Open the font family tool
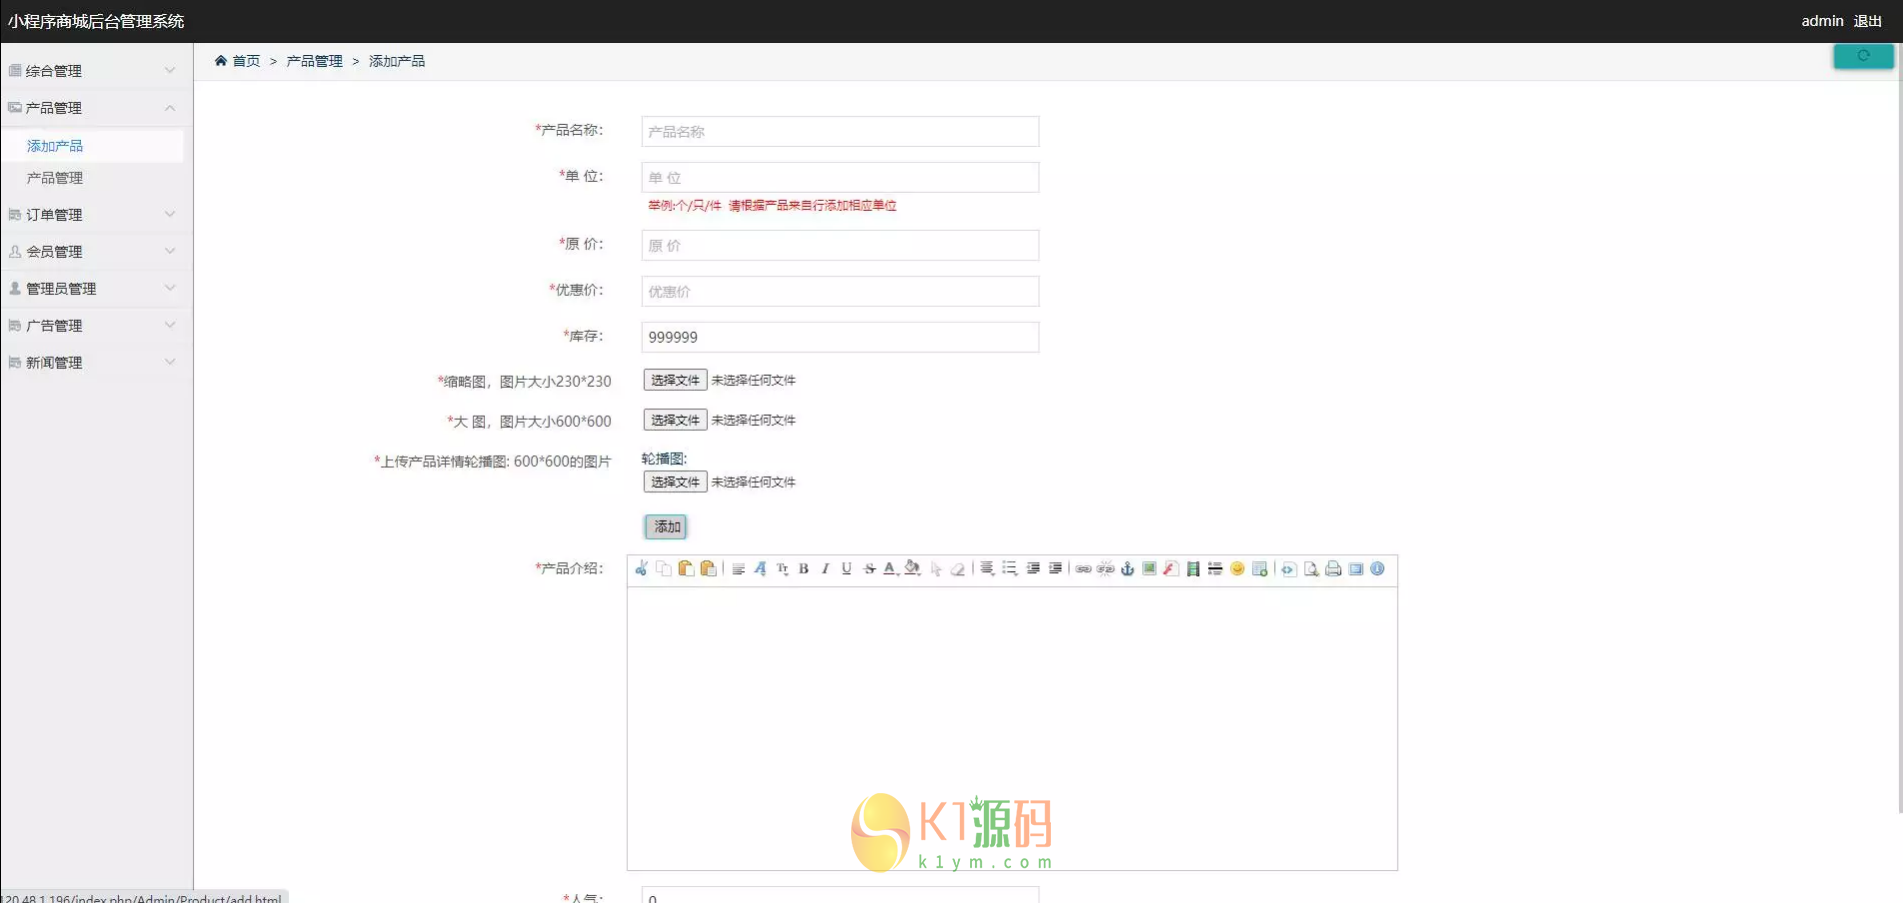 coord(760,569)
